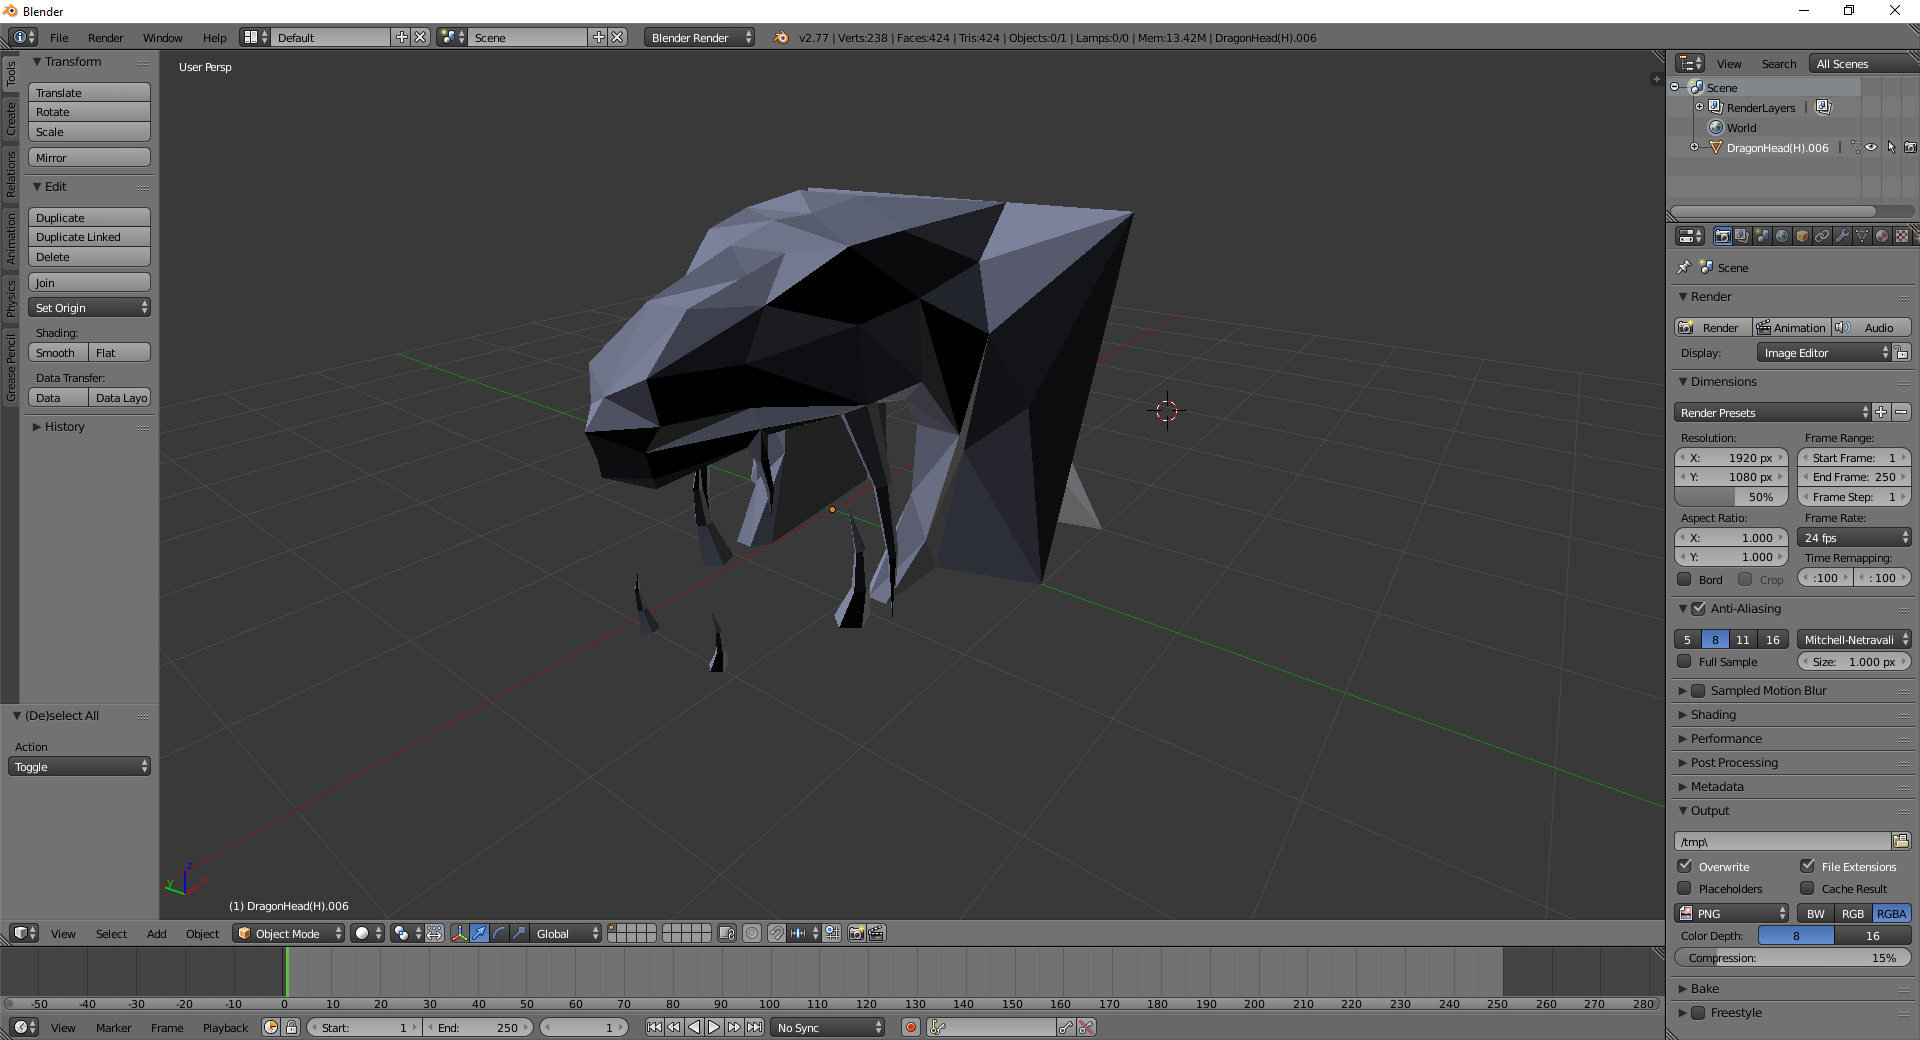Enable automatic keyframe record button
1920x1040 pixels.
[910, 1027]
